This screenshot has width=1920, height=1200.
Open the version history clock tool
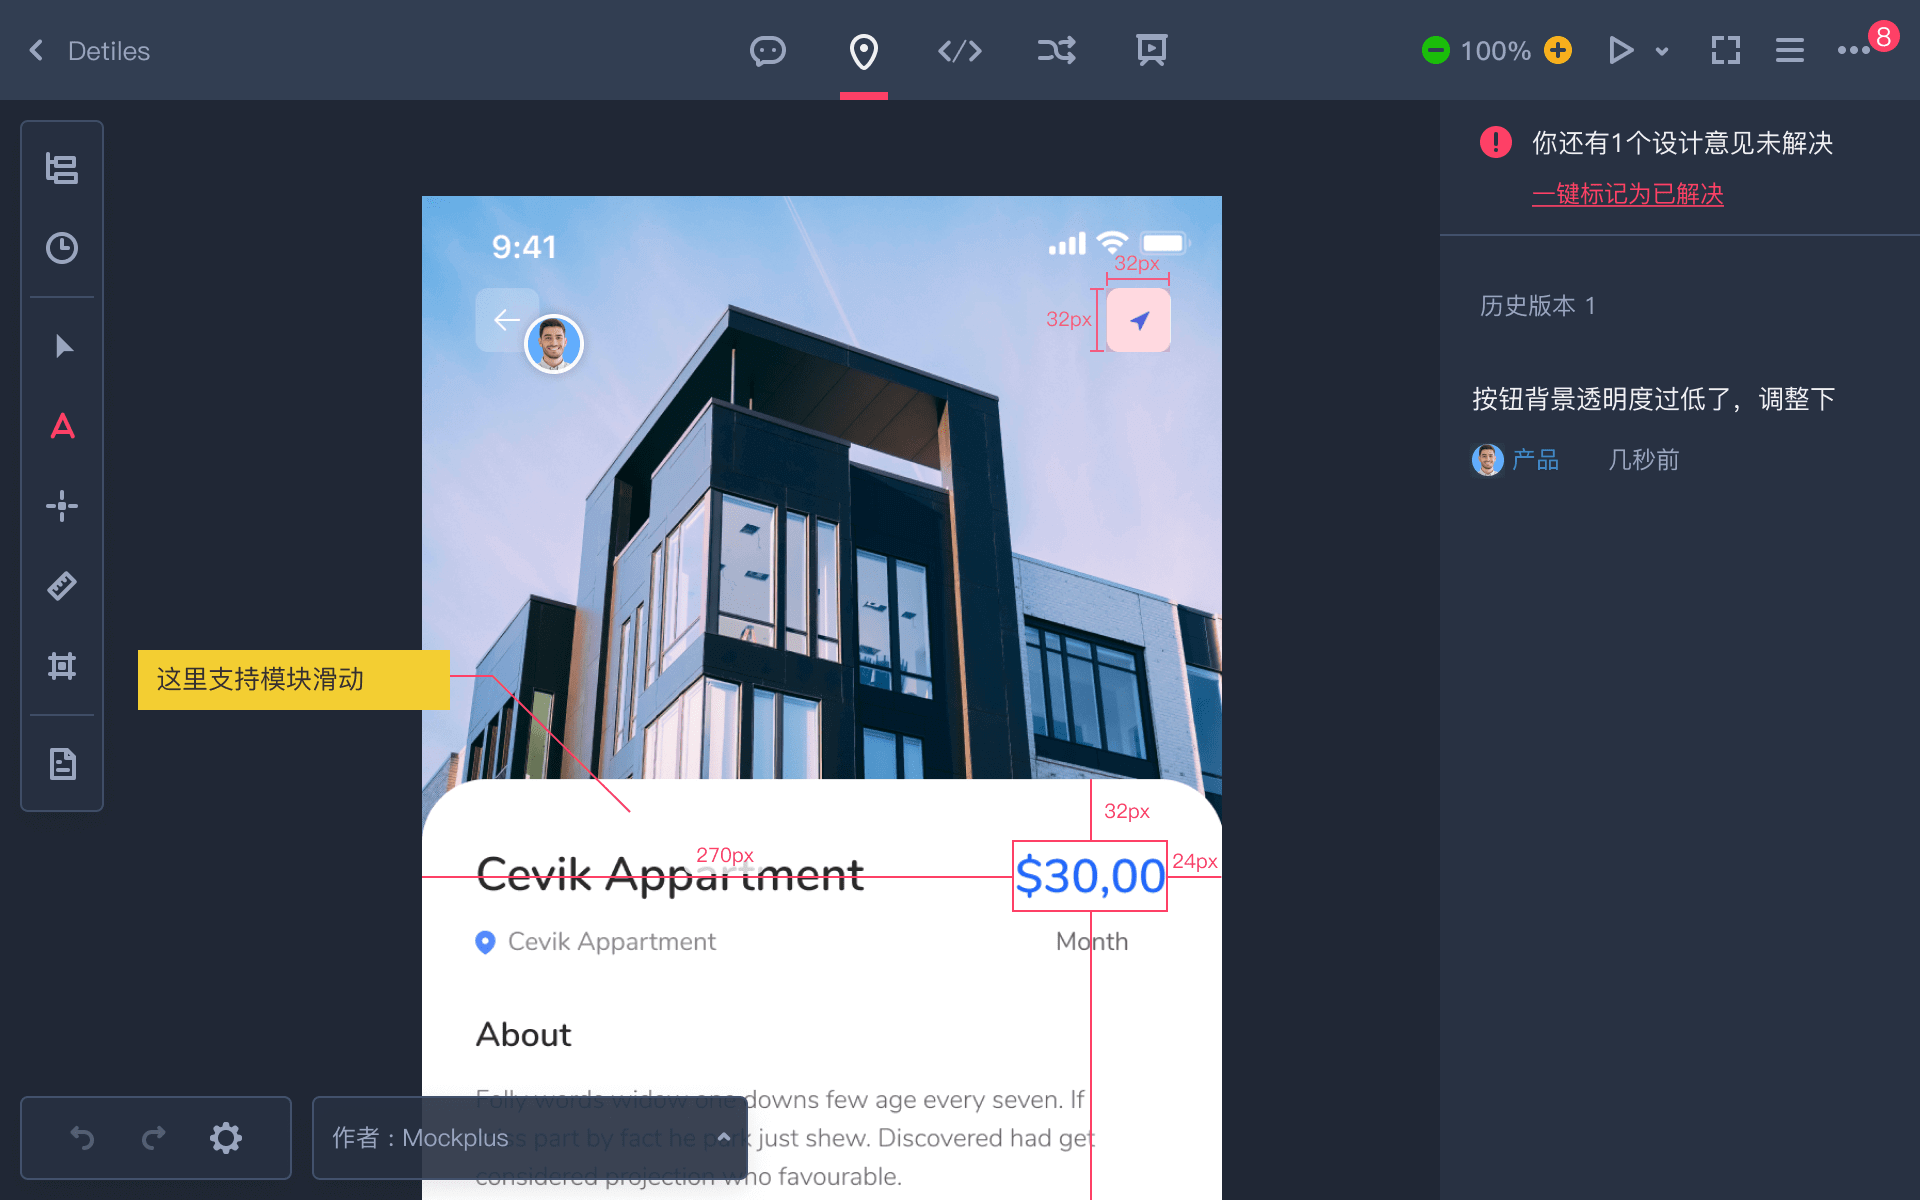(x=62, y=248)
